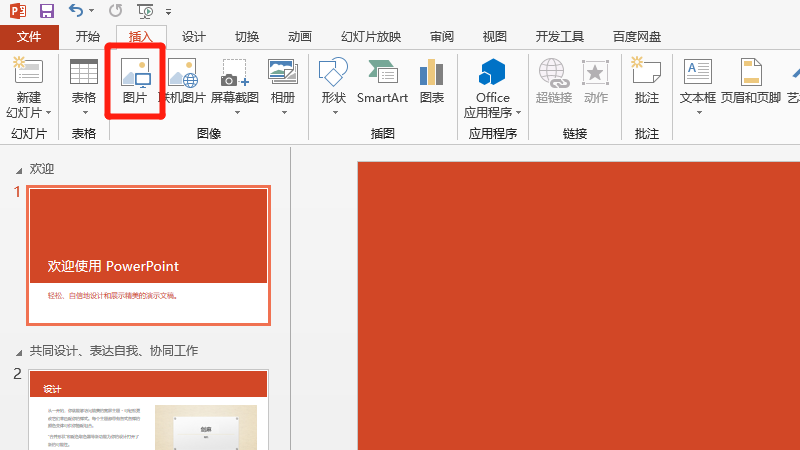Click the 表格 table icon
Viewport: 800px width, 450px height.
tap(84, 71)
